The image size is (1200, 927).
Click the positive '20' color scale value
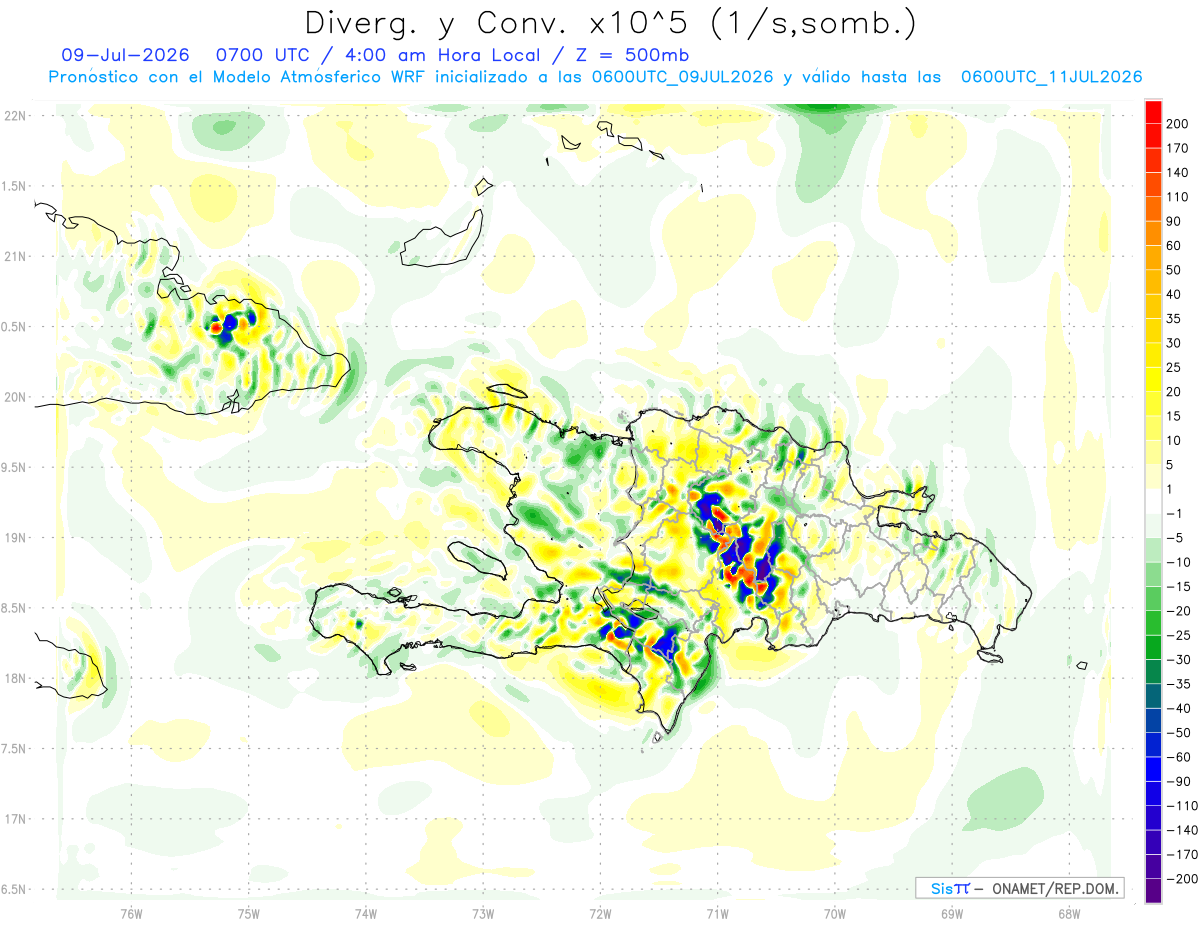point(1175,391)
